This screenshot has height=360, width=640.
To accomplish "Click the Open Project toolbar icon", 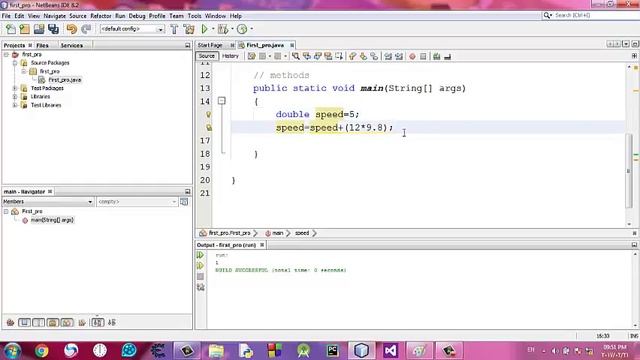I will [x=39, y=29].
